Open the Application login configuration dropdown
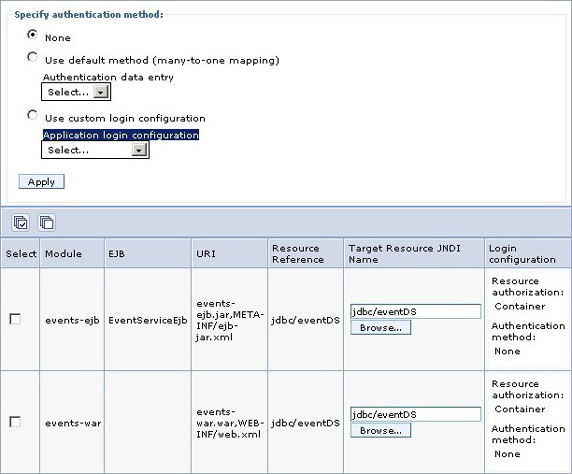Viewport: 572px width, 474px height. [95, 150]
